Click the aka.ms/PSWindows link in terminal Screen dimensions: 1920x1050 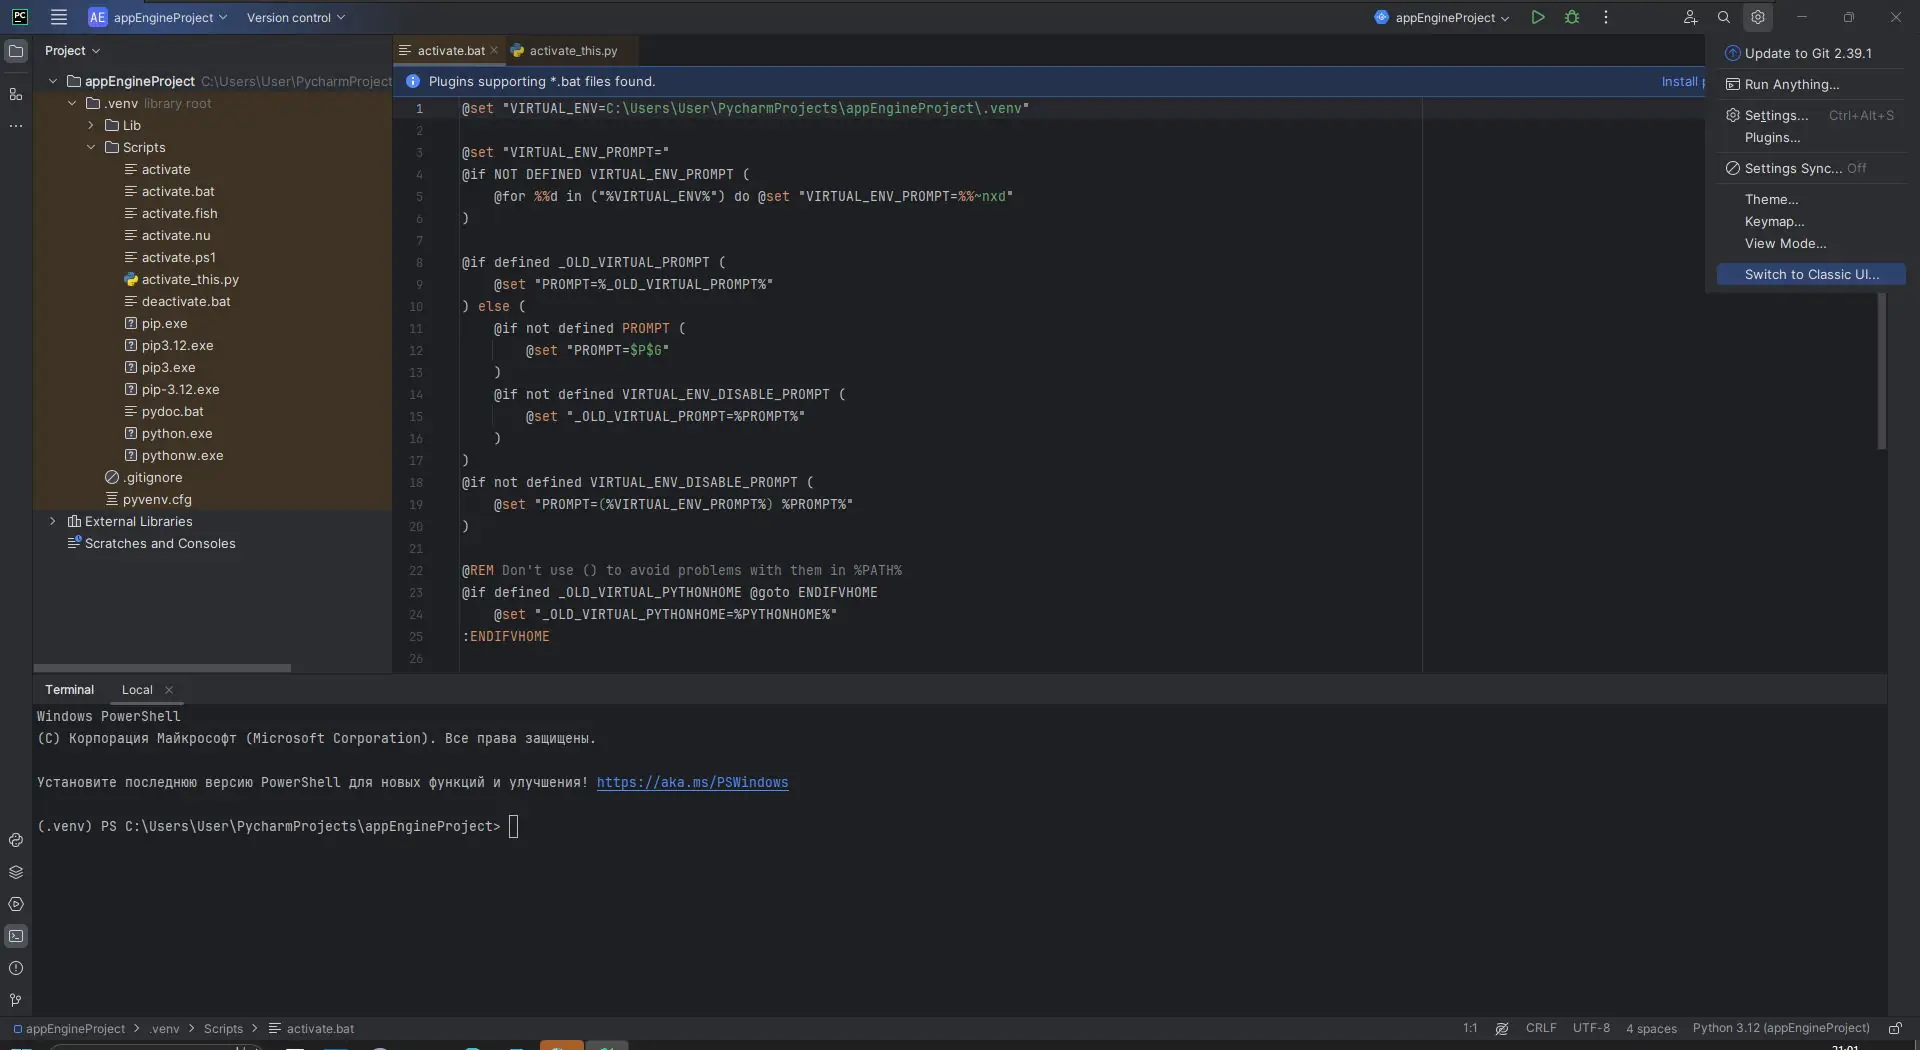point(692,782)
